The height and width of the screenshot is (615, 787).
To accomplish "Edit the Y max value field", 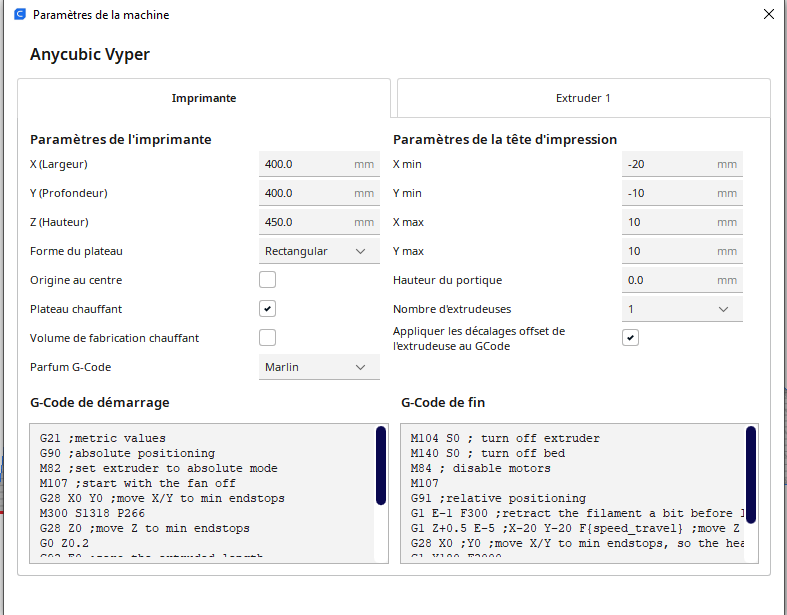I will click(x=682, y=251).
